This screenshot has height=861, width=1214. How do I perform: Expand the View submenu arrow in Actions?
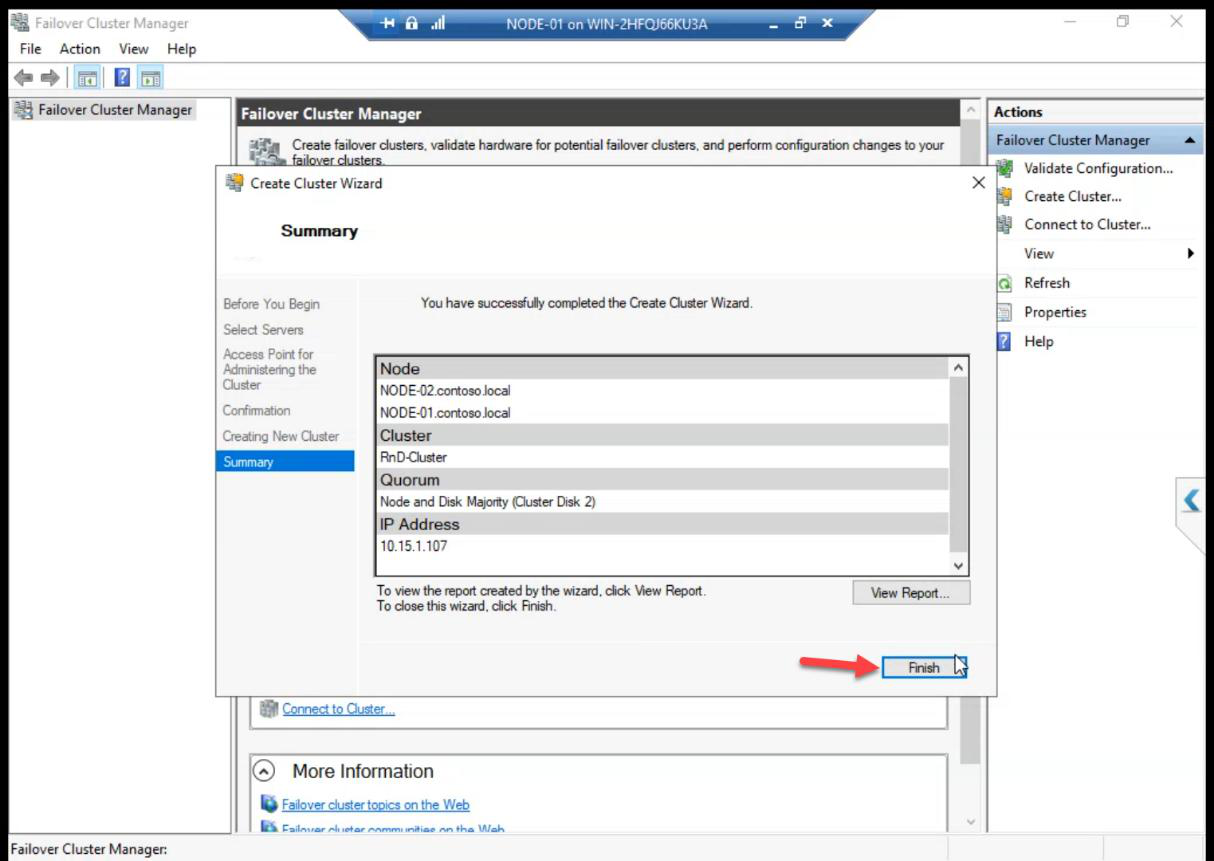tap(1190, 254)
